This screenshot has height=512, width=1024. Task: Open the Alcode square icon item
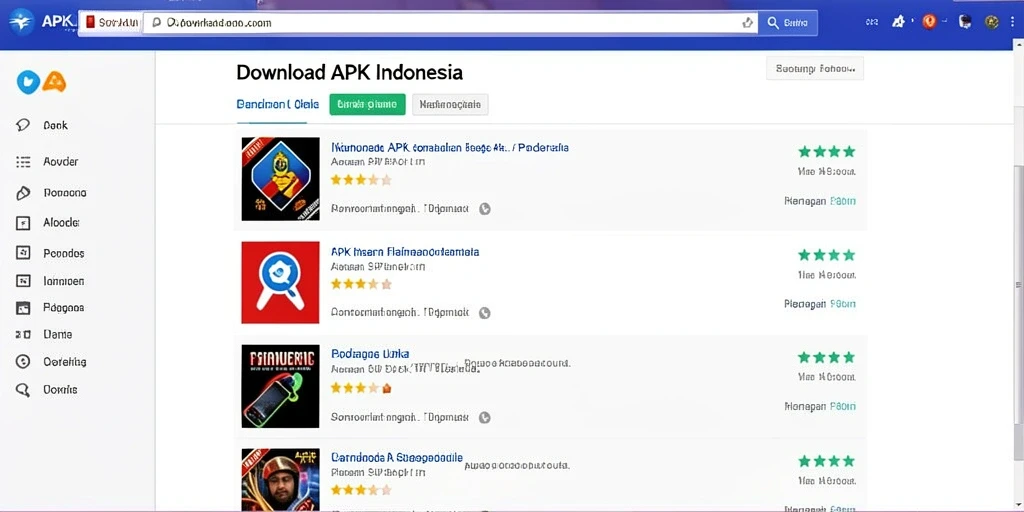47,223
